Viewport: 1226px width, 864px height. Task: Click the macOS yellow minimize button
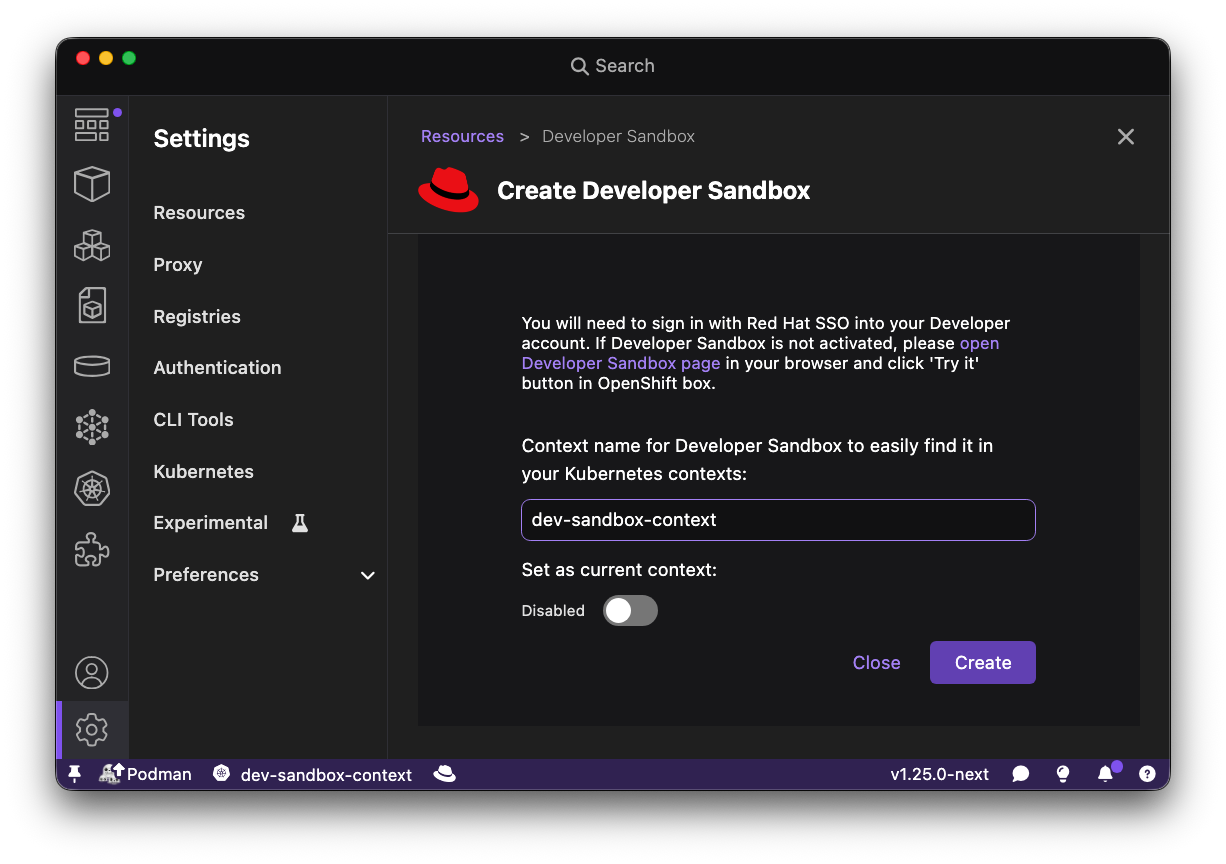coord(106,58)
